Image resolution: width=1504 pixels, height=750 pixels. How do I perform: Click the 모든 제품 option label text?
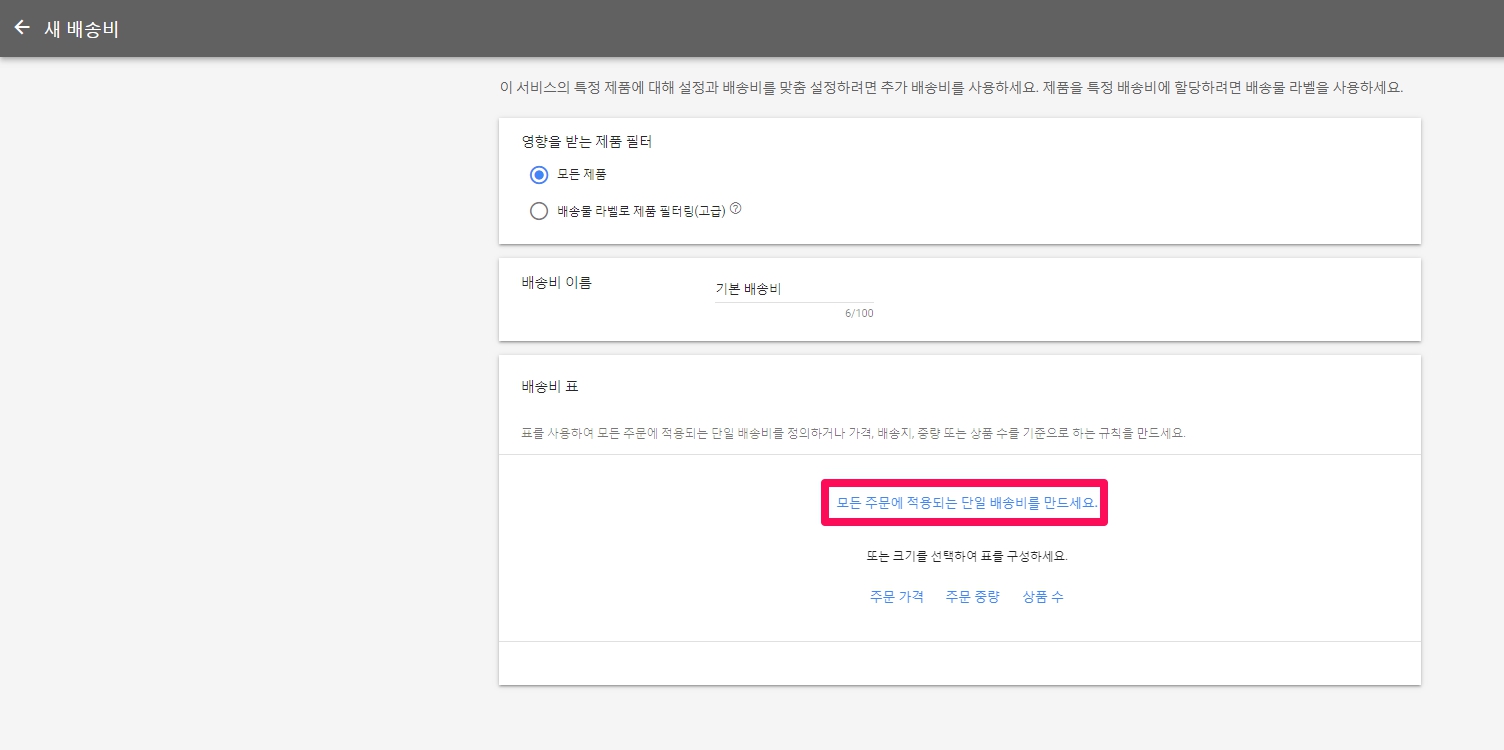[x=581, y=175]
